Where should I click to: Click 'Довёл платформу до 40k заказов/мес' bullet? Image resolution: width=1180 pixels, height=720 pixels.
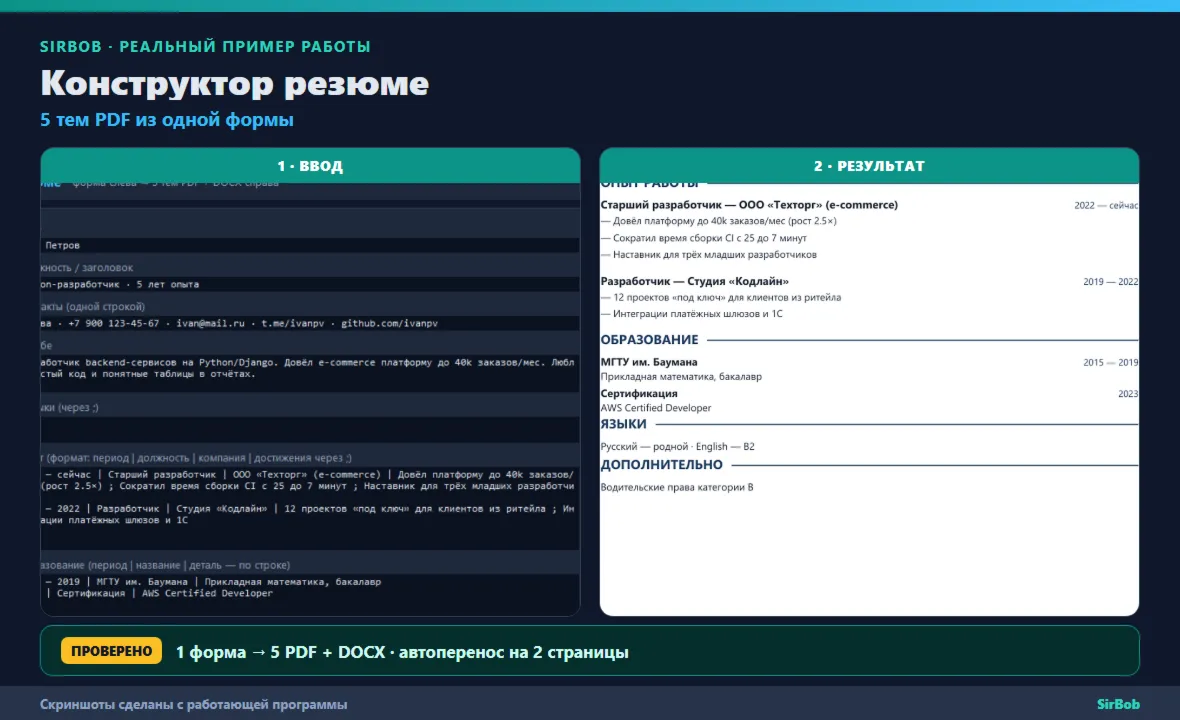coord(719,221)
